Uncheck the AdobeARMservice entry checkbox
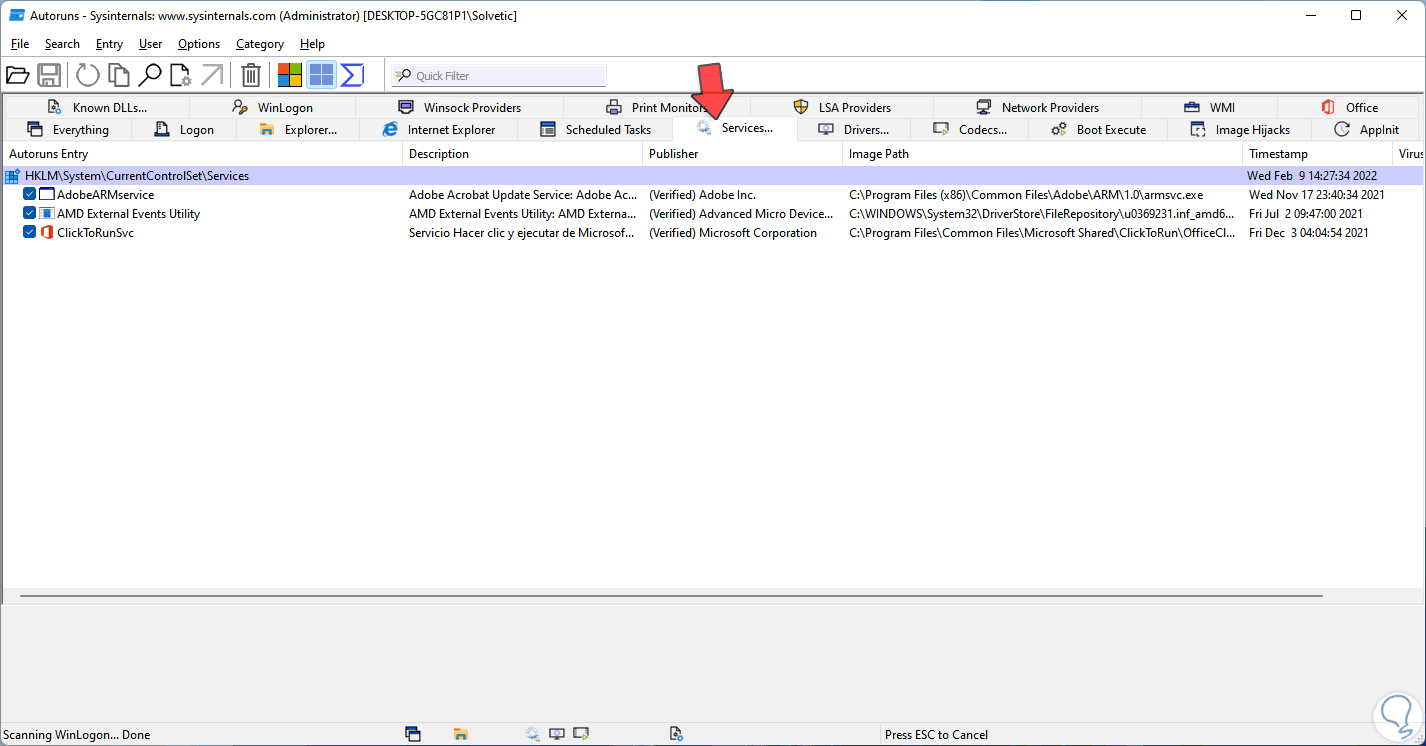 [30, 195]
